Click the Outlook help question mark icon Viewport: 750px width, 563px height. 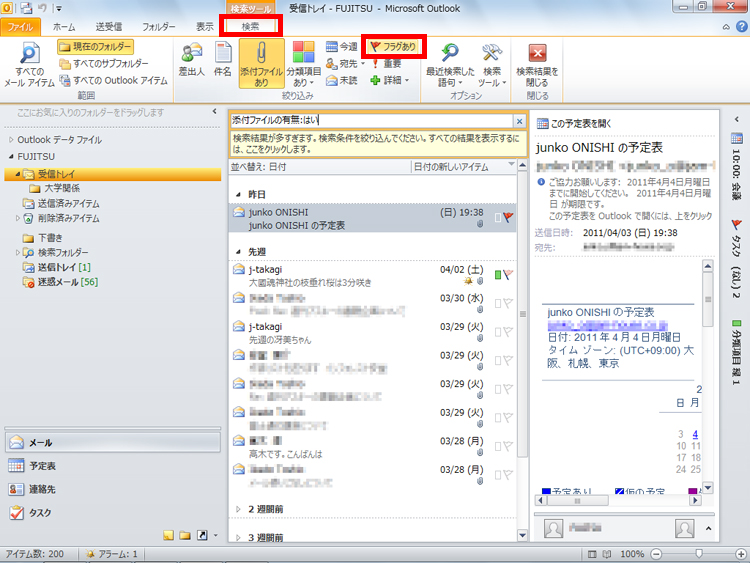click(x=742, y=27)
